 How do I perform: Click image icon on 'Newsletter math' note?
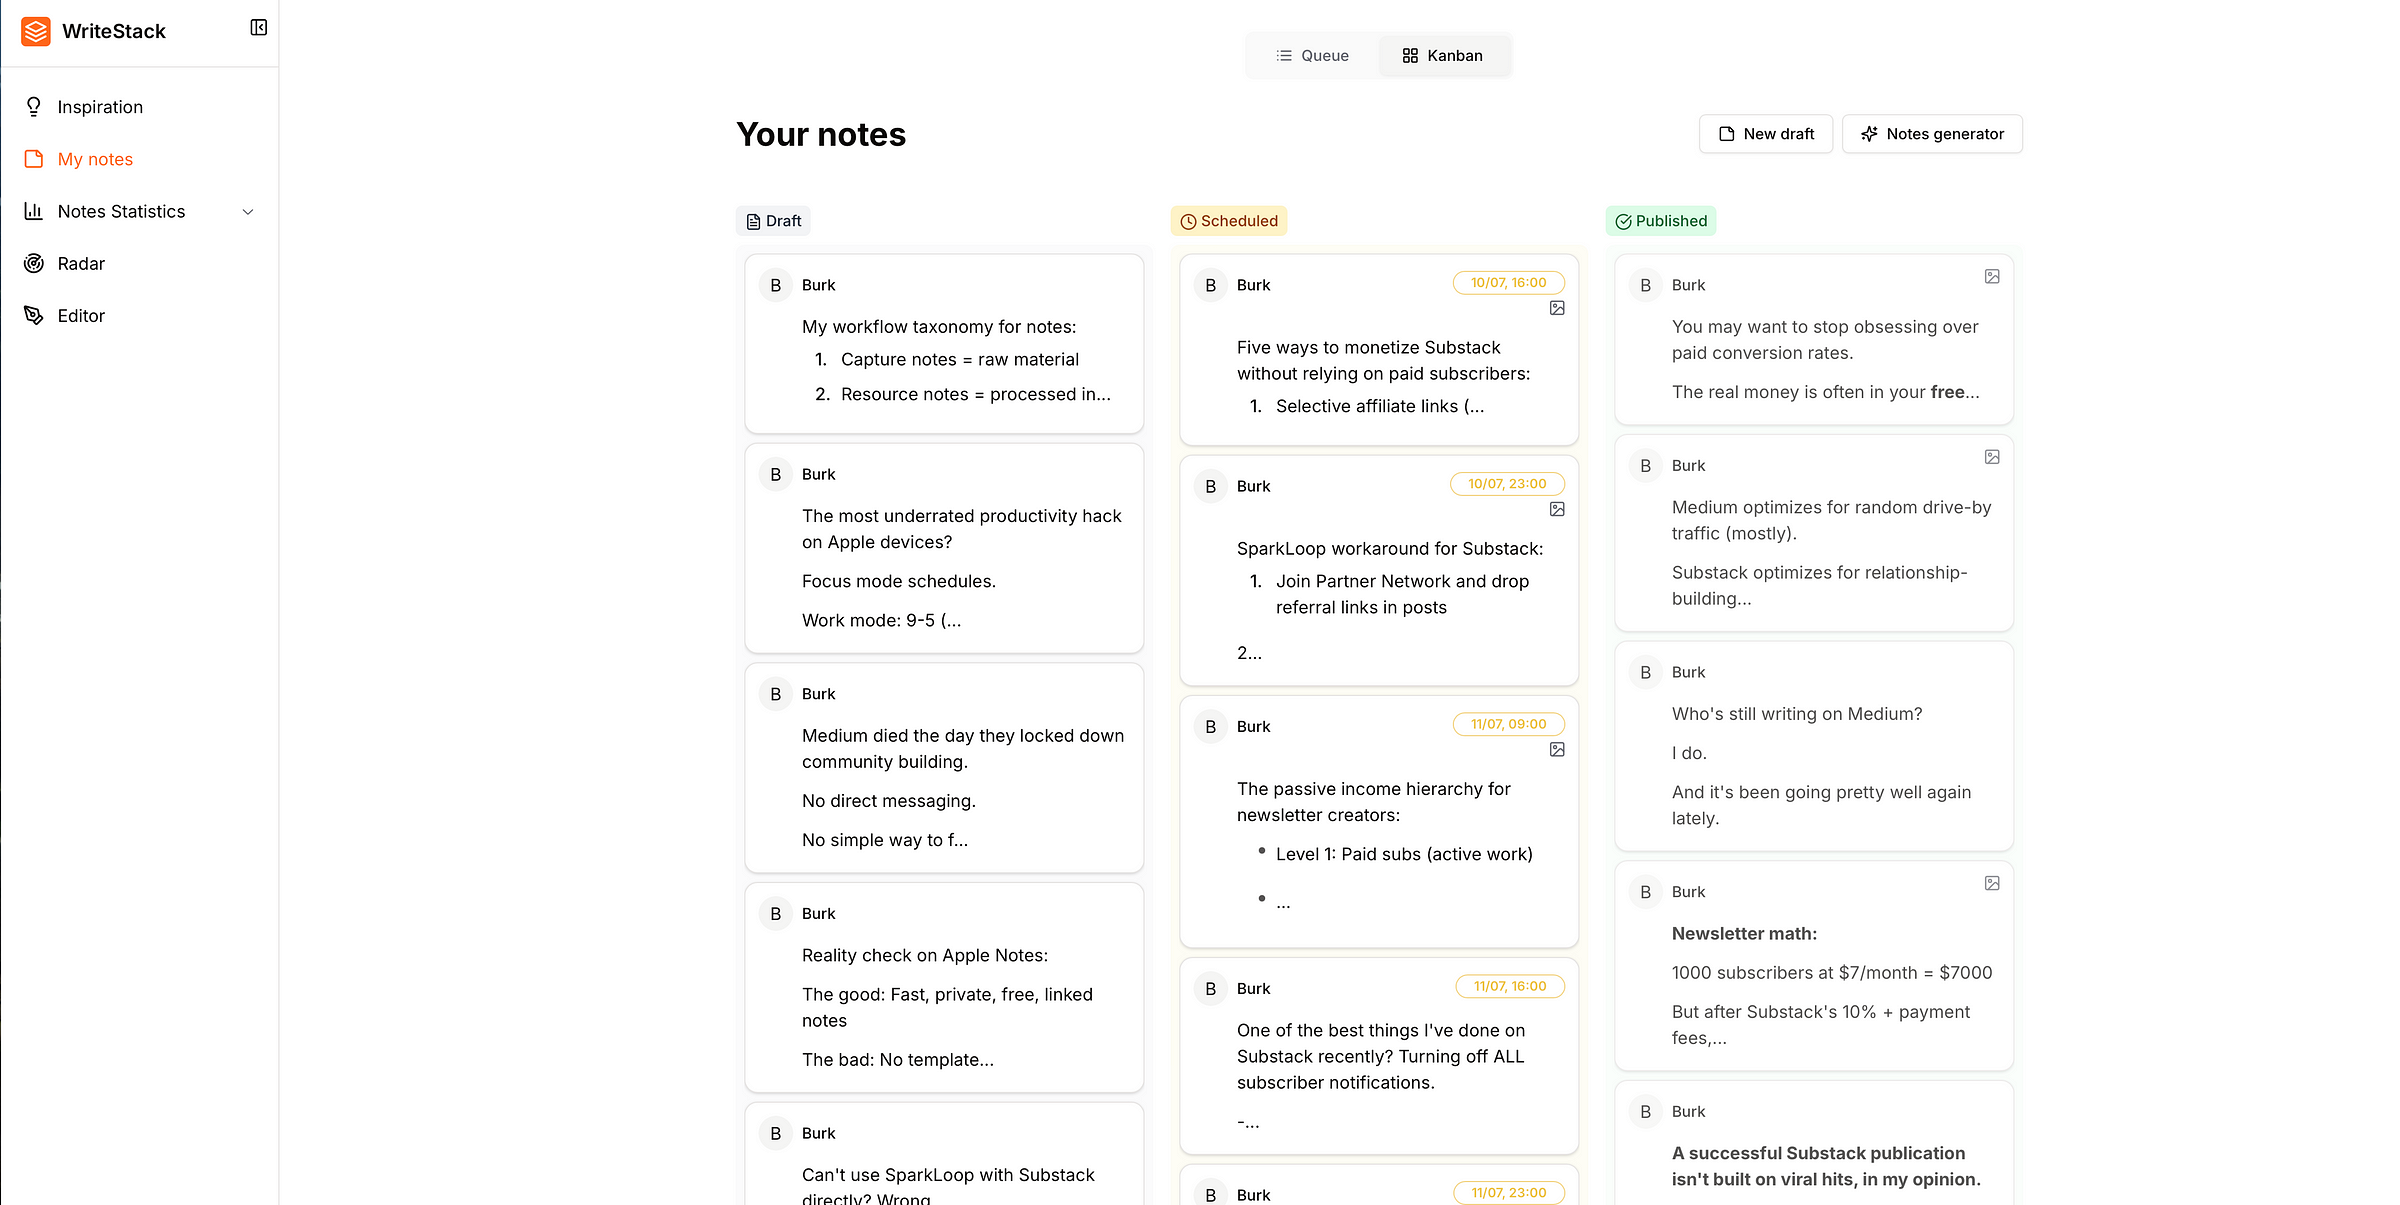click(1992, 883)
